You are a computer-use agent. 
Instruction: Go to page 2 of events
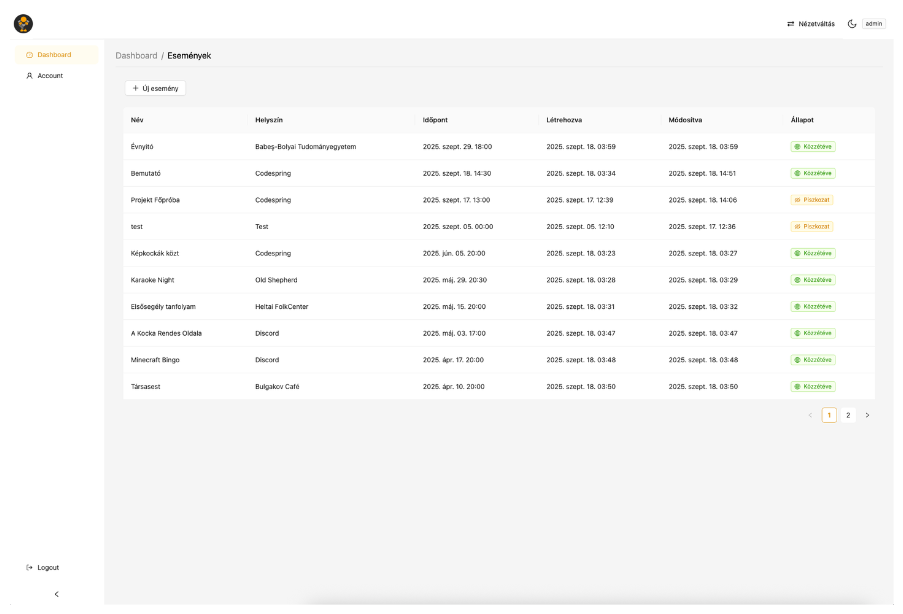coord(848,415)
